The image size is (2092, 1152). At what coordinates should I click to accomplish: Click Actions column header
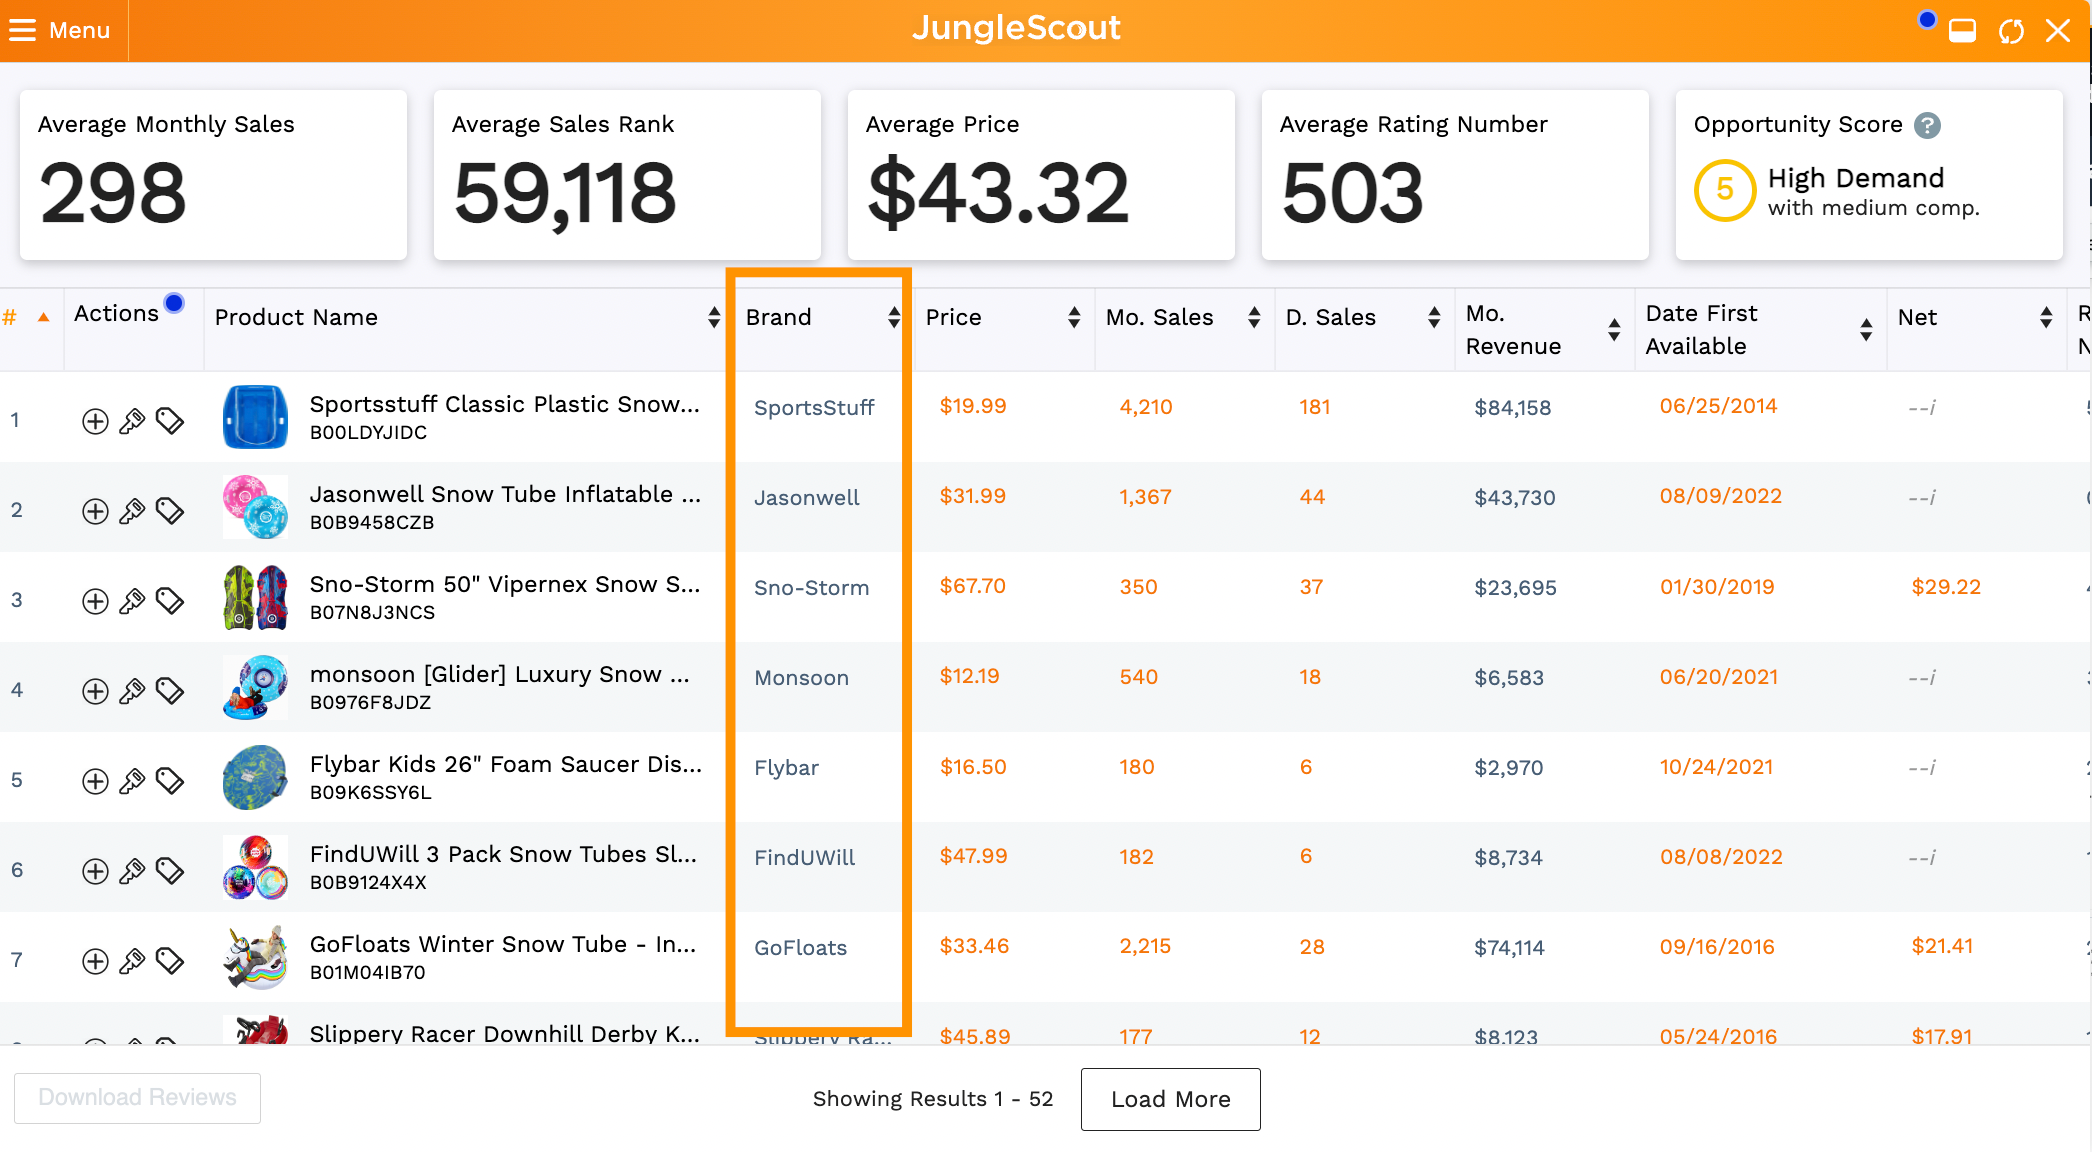point(116,313)
